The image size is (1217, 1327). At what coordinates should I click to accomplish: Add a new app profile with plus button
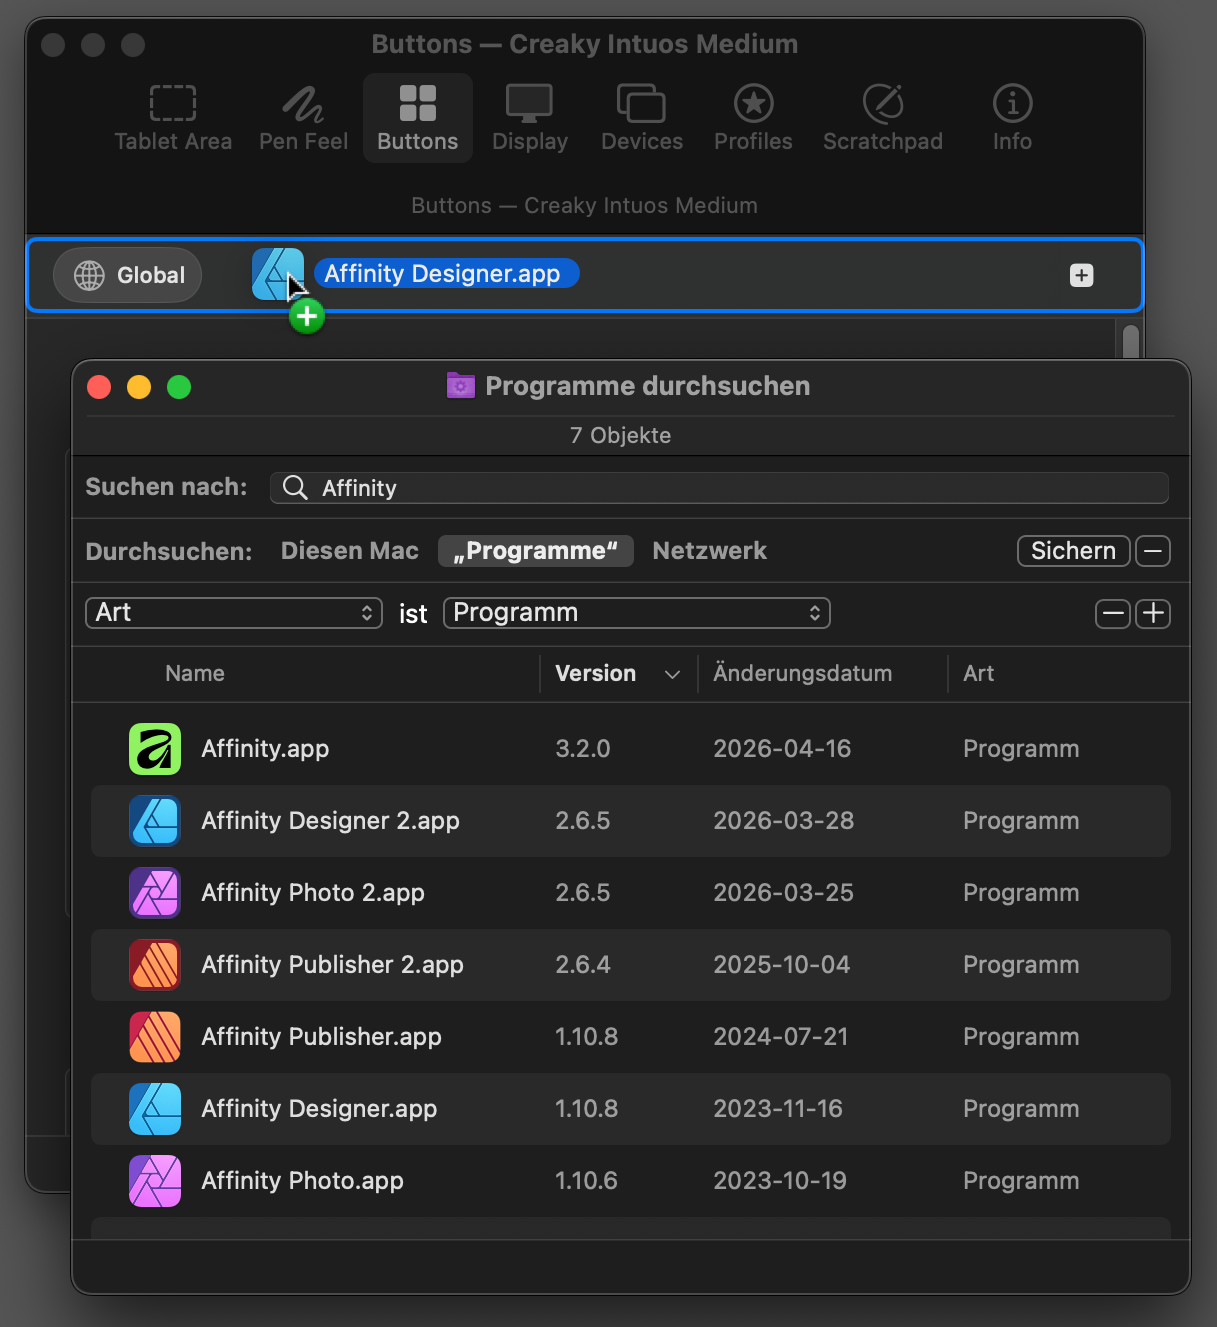click(x=1081, y=275)
